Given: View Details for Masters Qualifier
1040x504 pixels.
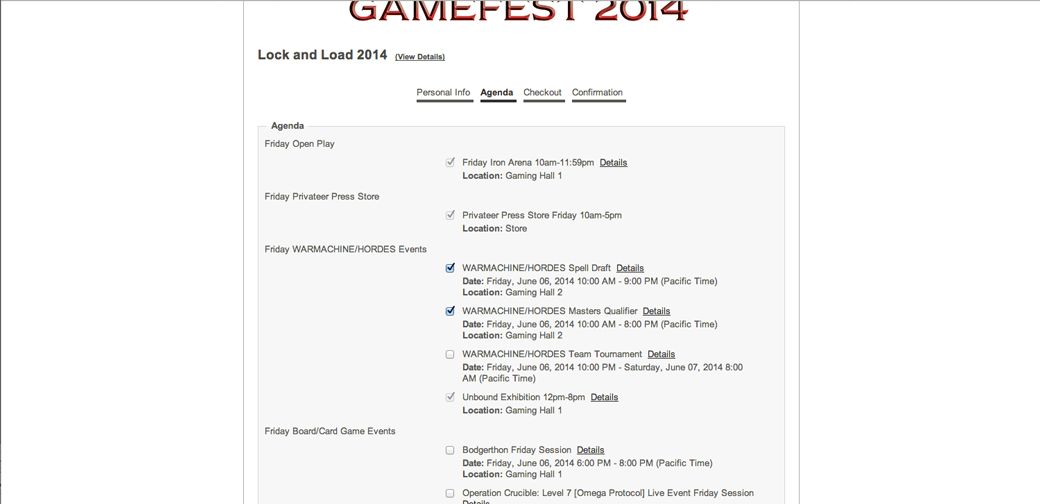Looking at the screenshot, I should pyautogui.click(x=656, y=312).
